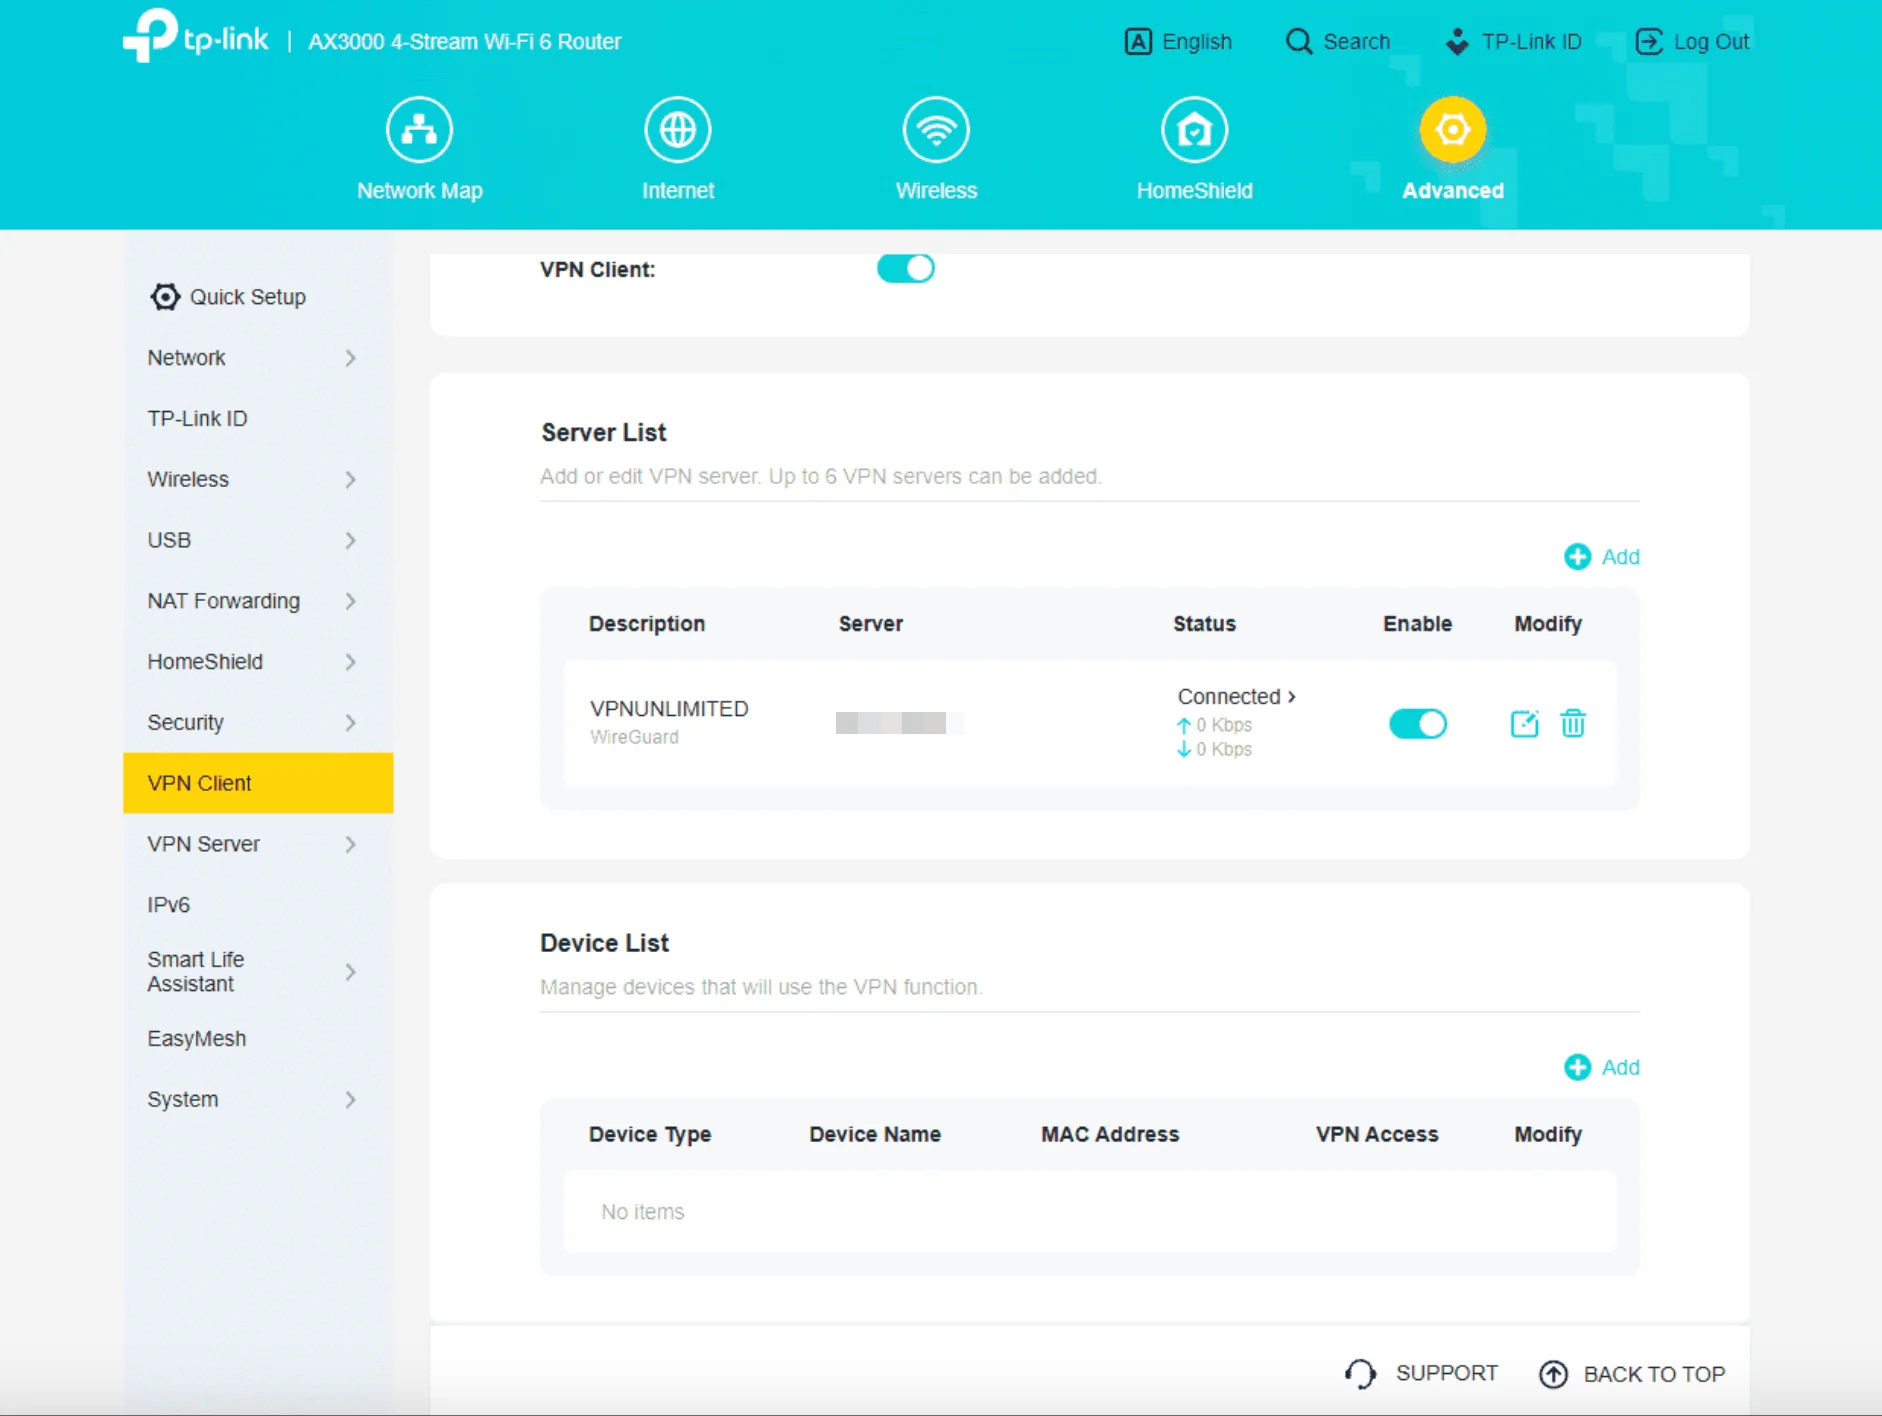Viewport: 1882px width, 1416px height.
Task: Click the Search text in header
Action: tap(1356, 42)
